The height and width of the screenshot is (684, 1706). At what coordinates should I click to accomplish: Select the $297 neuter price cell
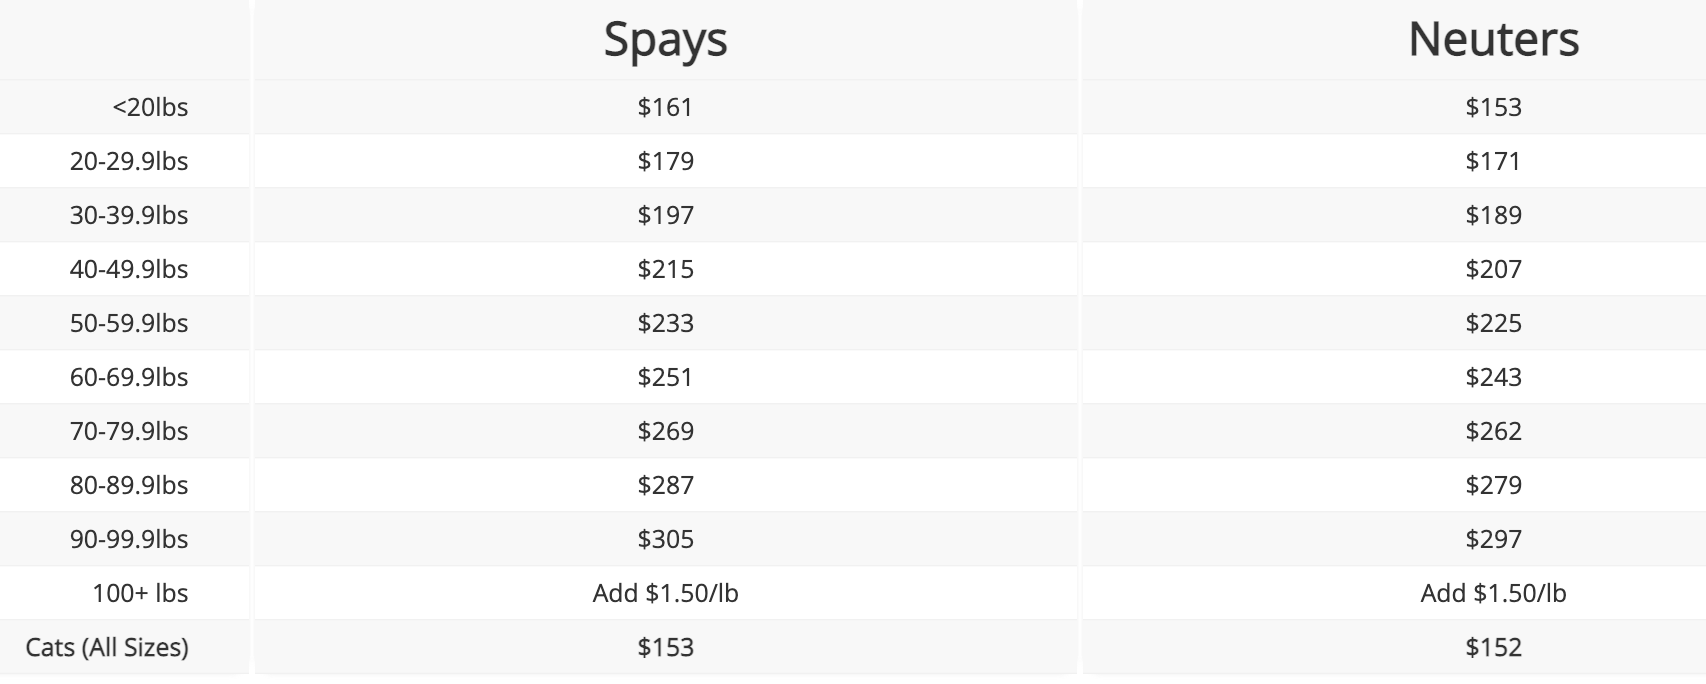[1493, 539]
